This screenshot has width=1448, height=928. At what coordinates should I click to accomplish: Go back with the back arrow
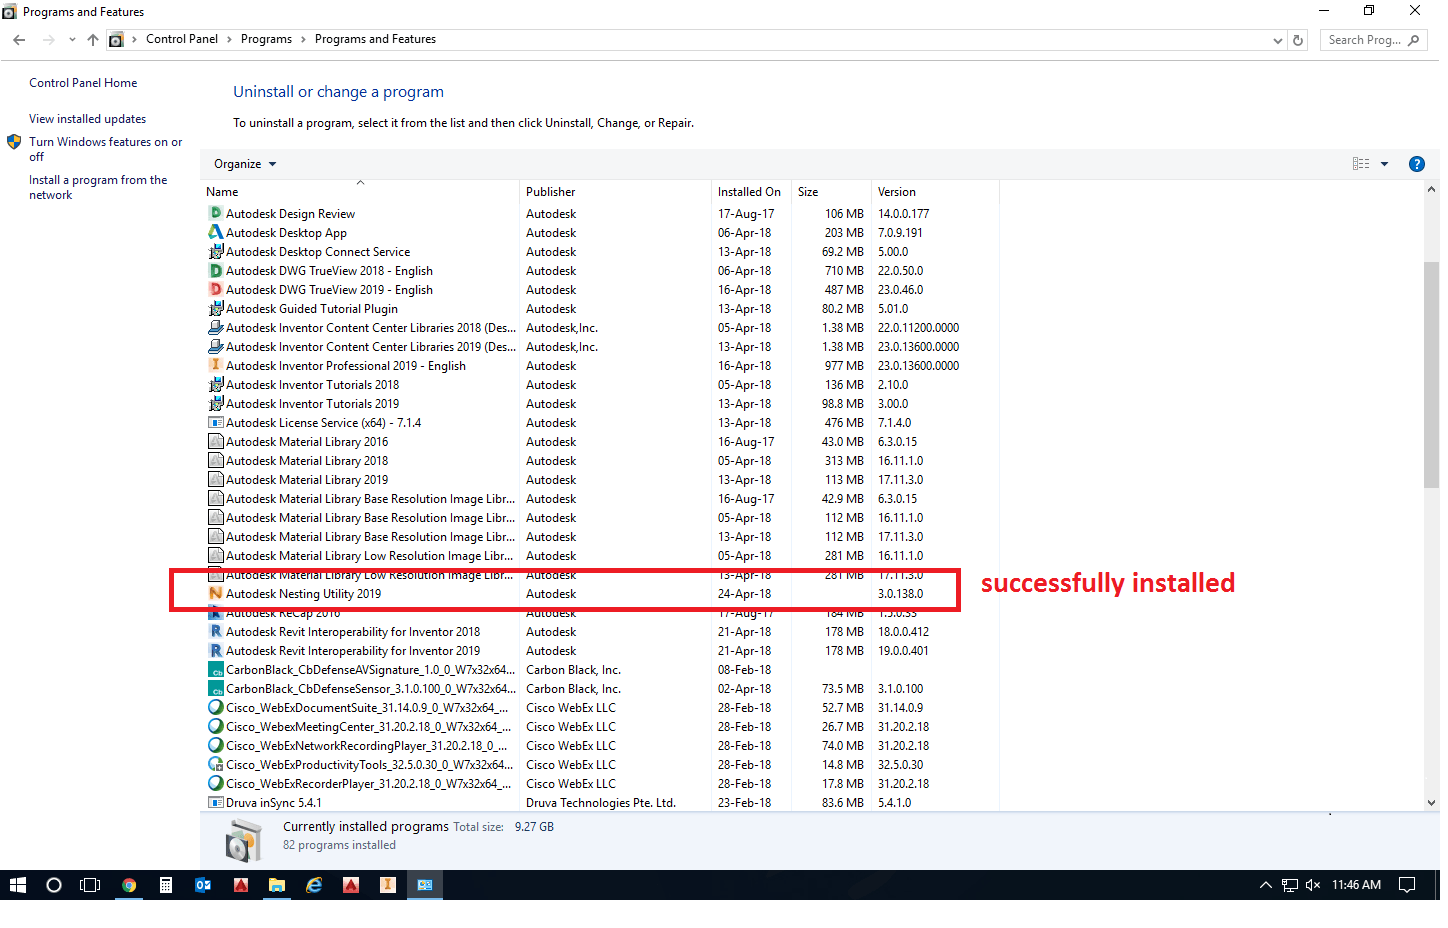point(19,40)
